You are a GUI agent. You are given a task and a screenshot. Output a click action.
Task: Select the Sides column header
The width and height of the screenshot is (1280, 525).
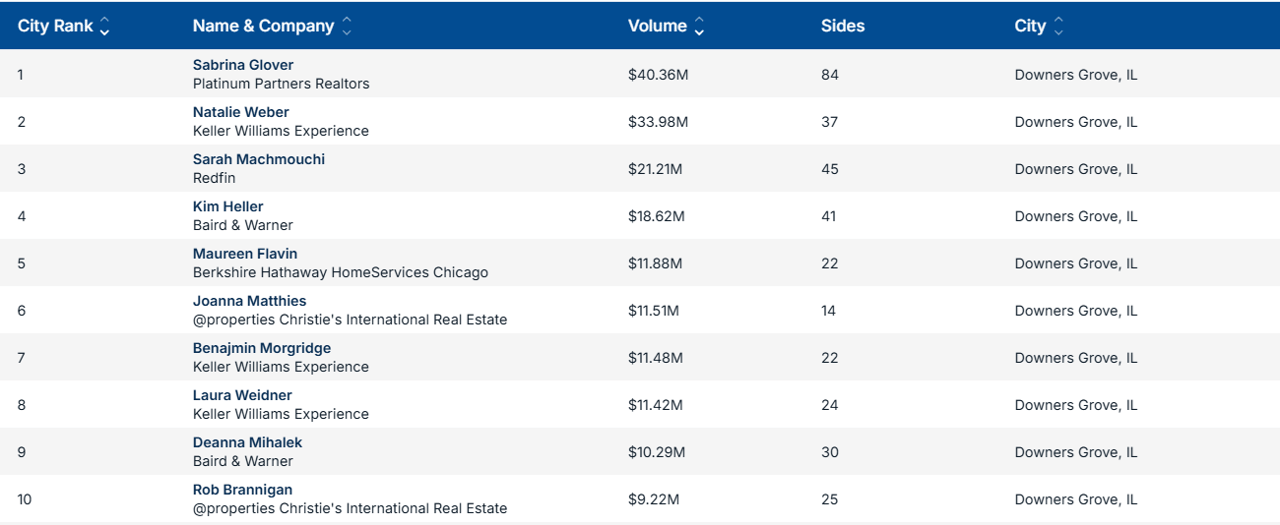point(842,26)
